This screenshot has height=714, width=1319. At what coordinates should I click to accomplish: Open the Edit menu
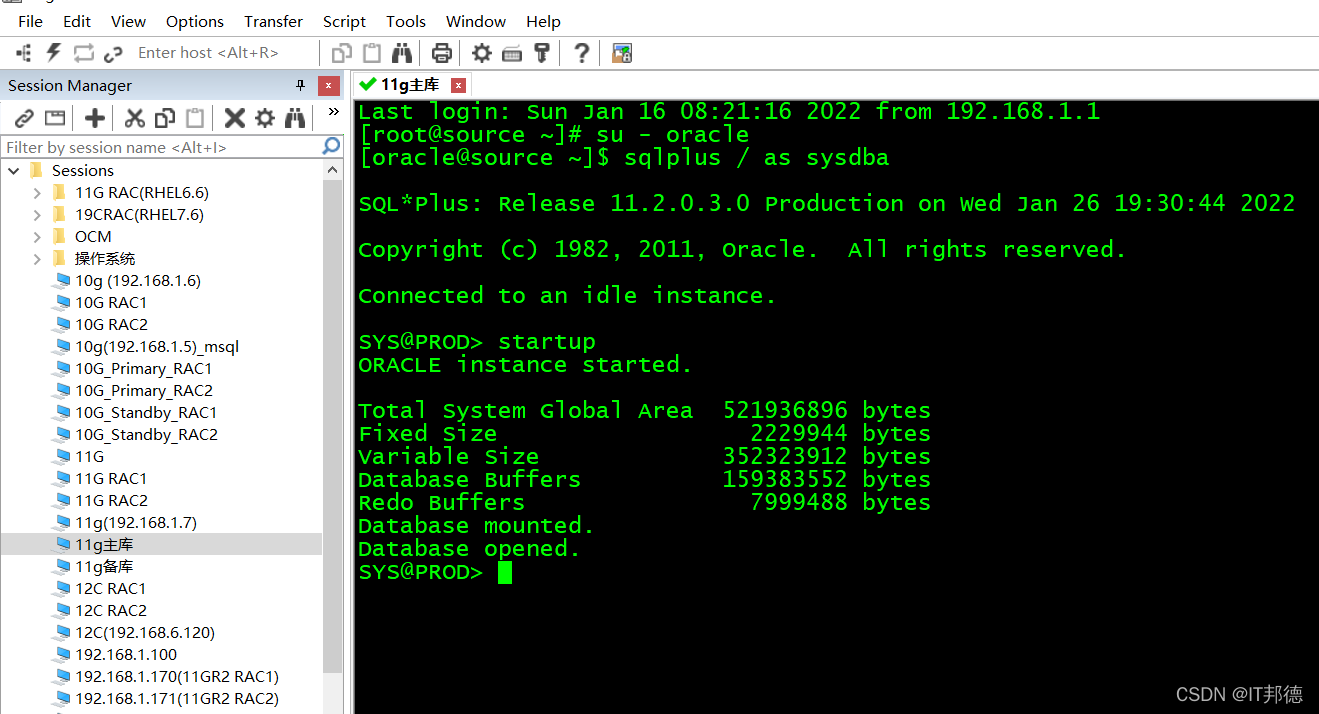pyautogui.click(x=77, y=21)
